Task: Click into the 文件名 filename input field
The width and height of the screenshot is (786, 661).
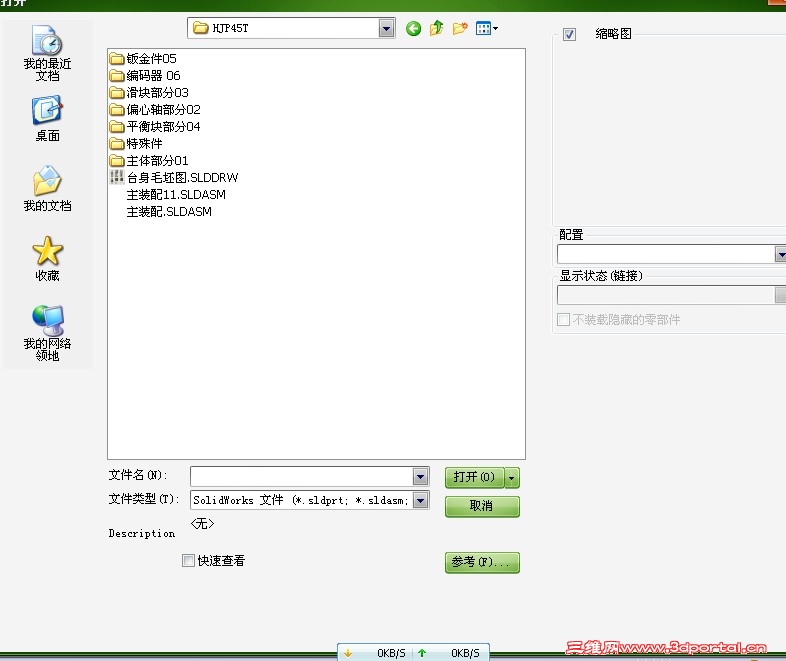Action: 302,477
